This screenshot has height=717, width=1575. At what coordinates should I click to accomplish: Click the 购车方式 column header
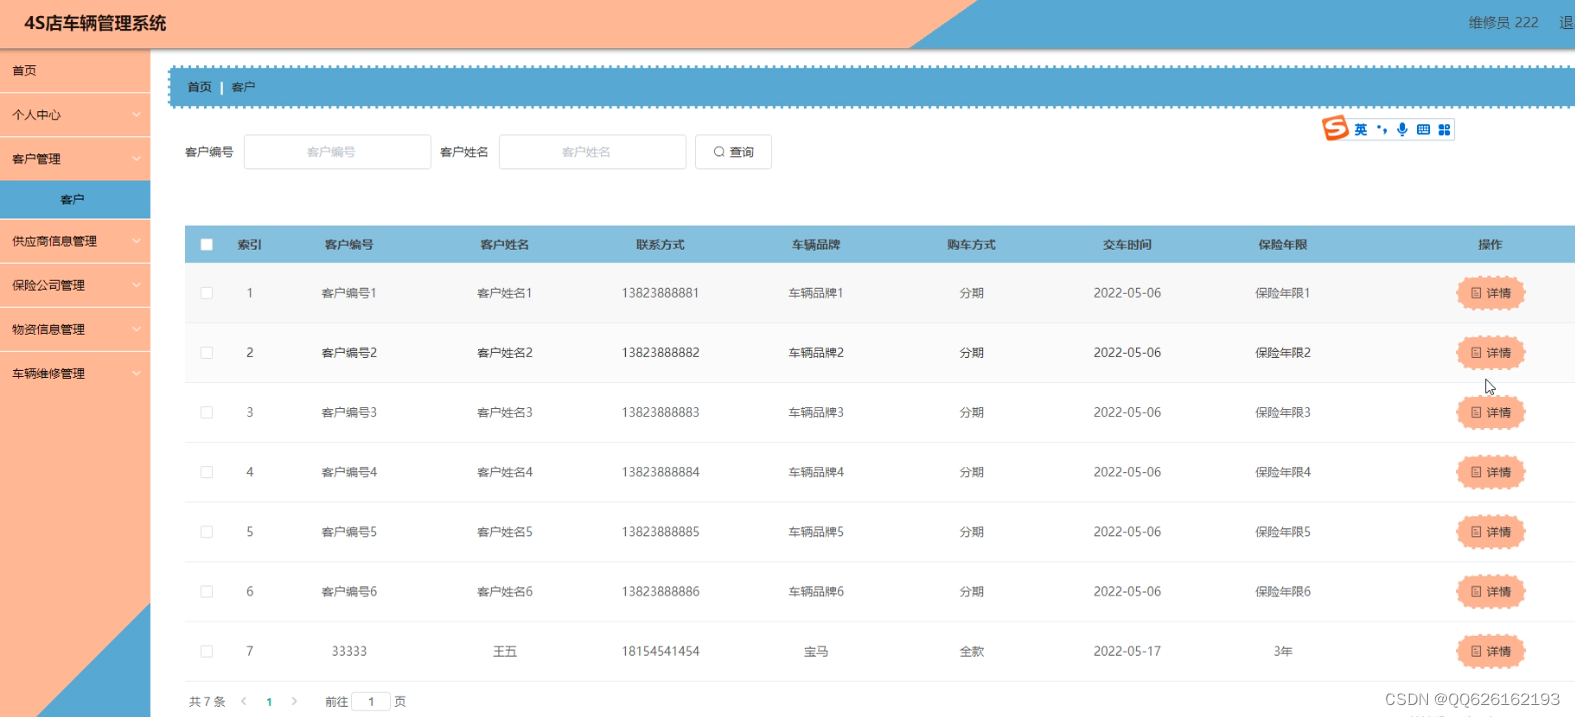(972, 245)
